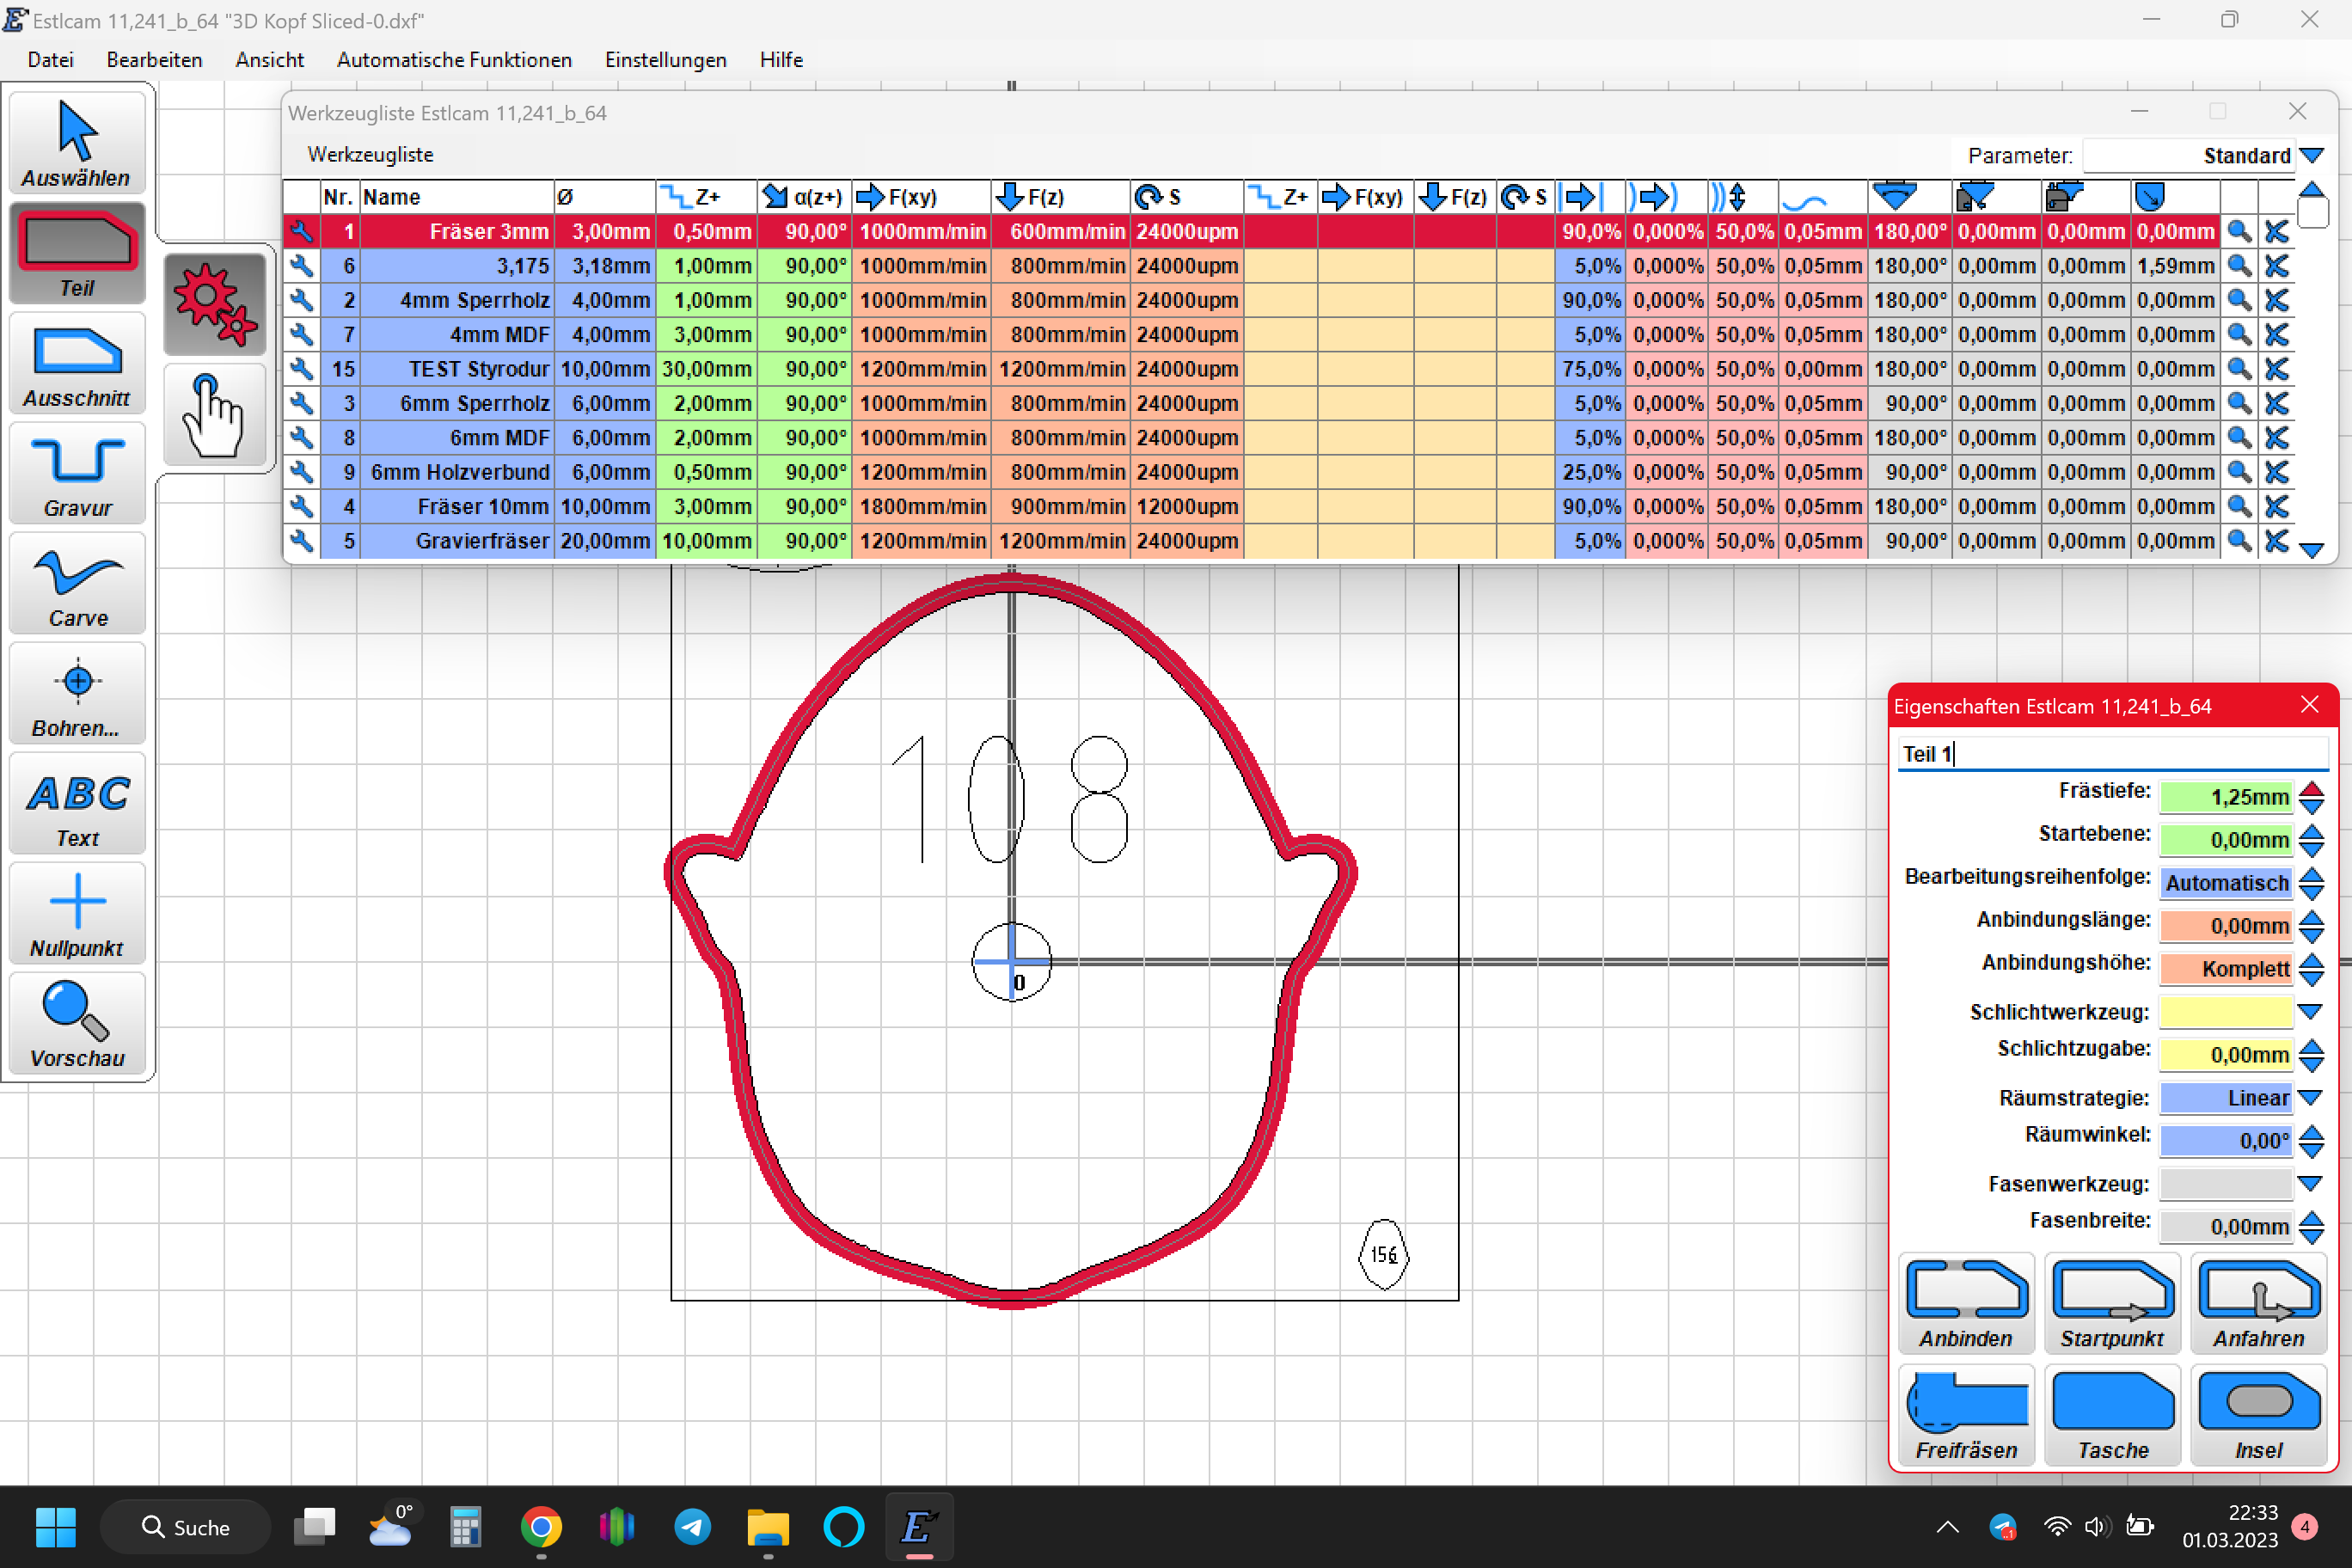Open the Schlichtwerkzeug dropdown arrow
Image resolution: width=2352 pixels, height=1568 pixels.
click(2310, 1011)
